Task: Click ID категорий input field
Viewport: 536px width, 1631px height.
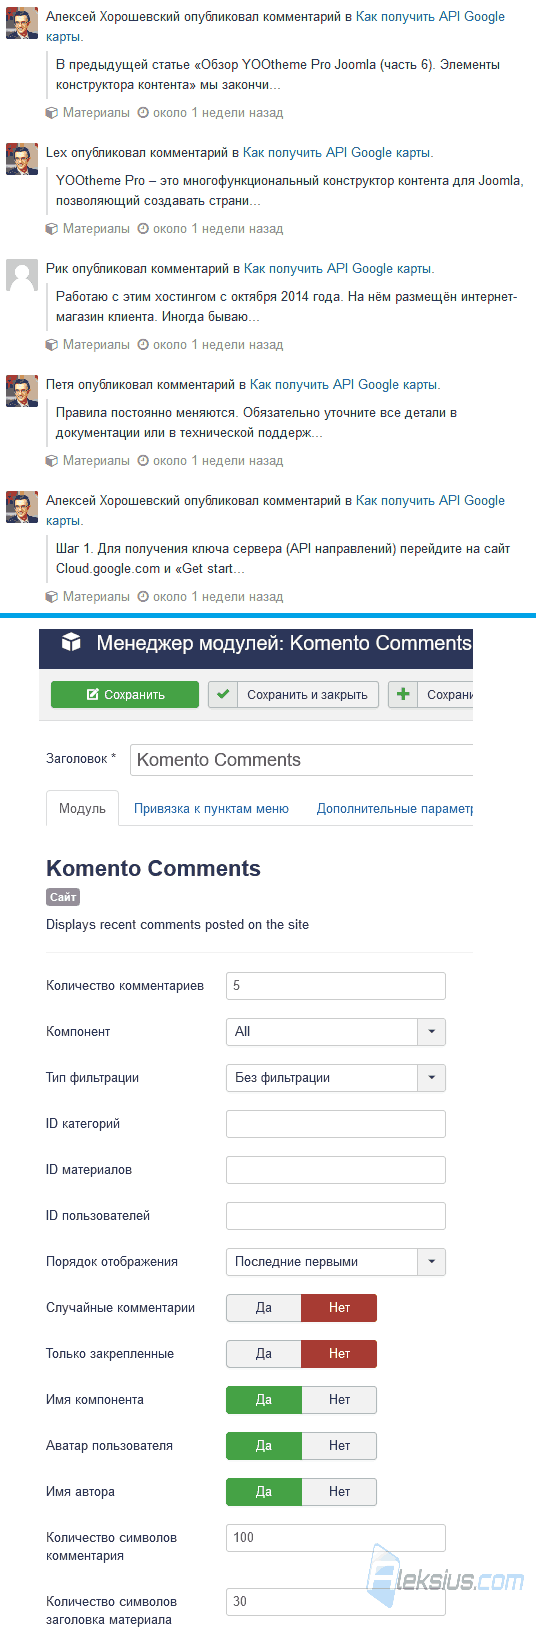Action: click(336, 1124)
